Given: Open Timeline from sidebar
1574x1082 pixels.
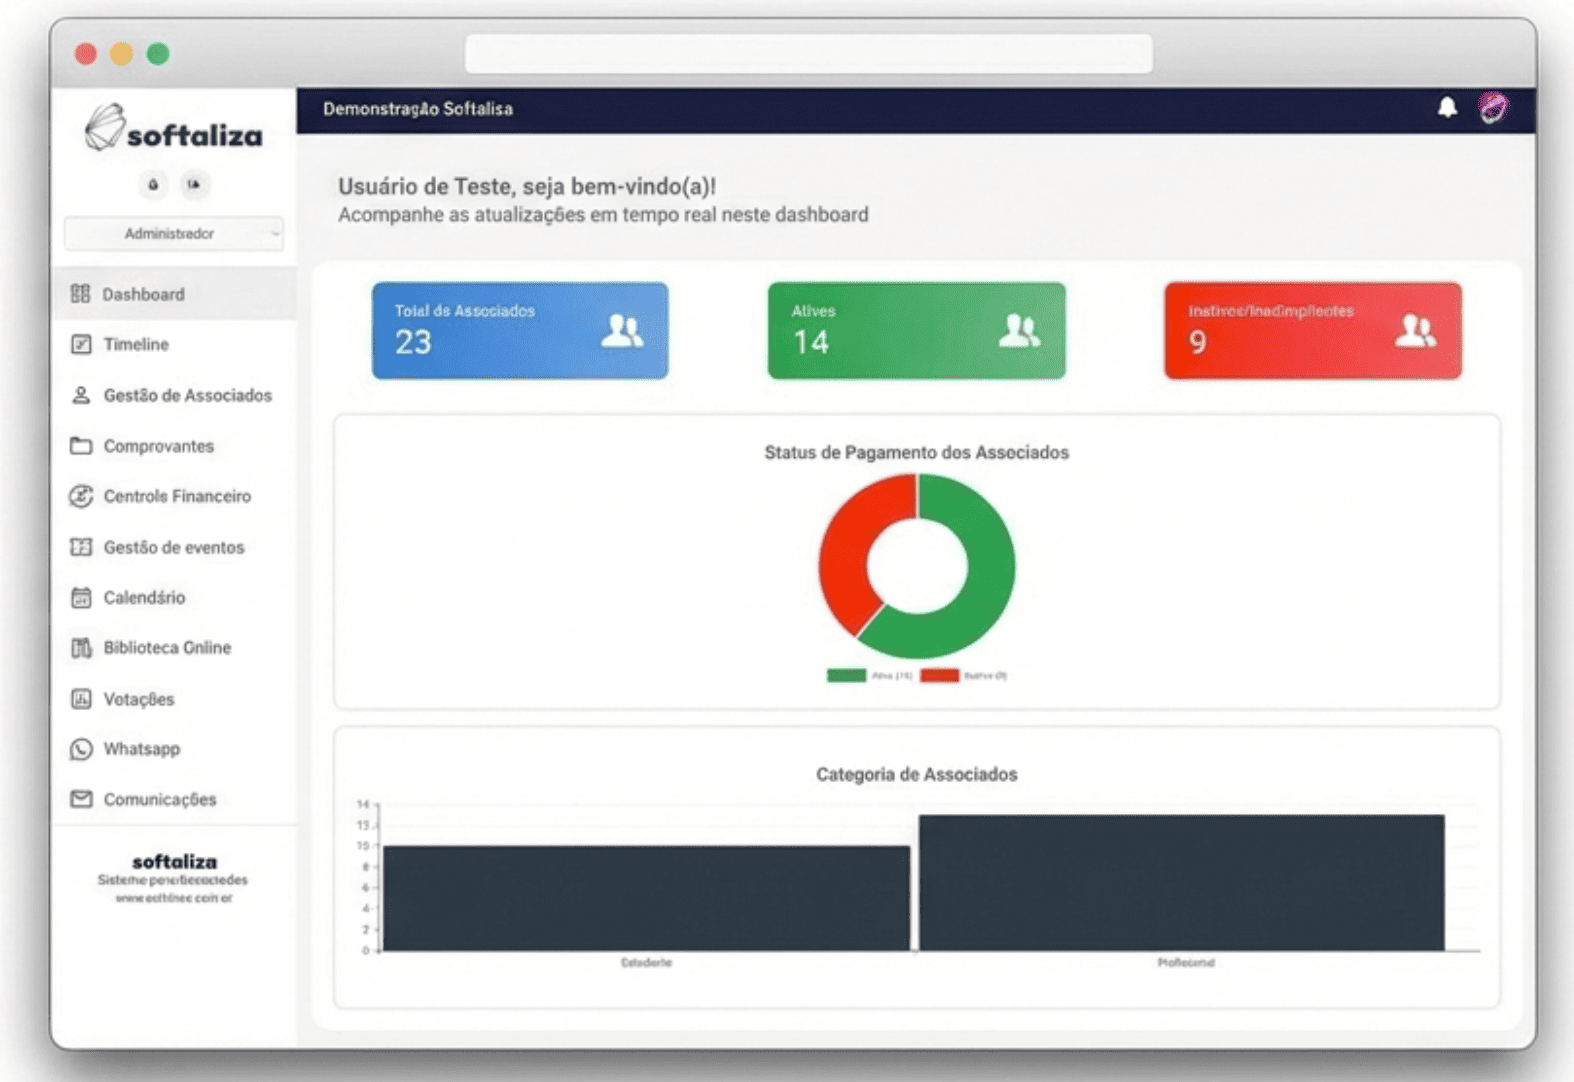Looking at the screenshot, I should pos(174,344).
